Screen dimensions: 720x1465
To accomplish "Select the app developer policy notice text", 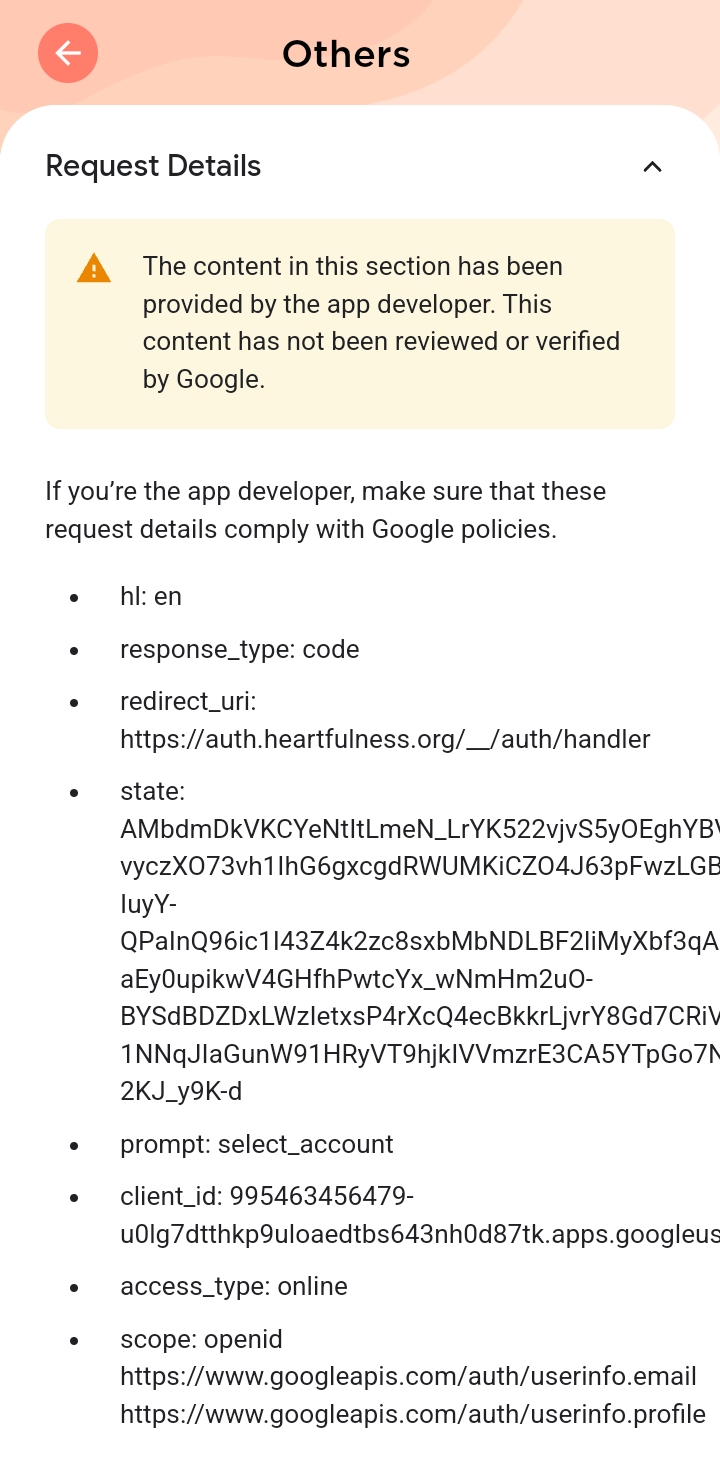I will click(x=325, y=510).
